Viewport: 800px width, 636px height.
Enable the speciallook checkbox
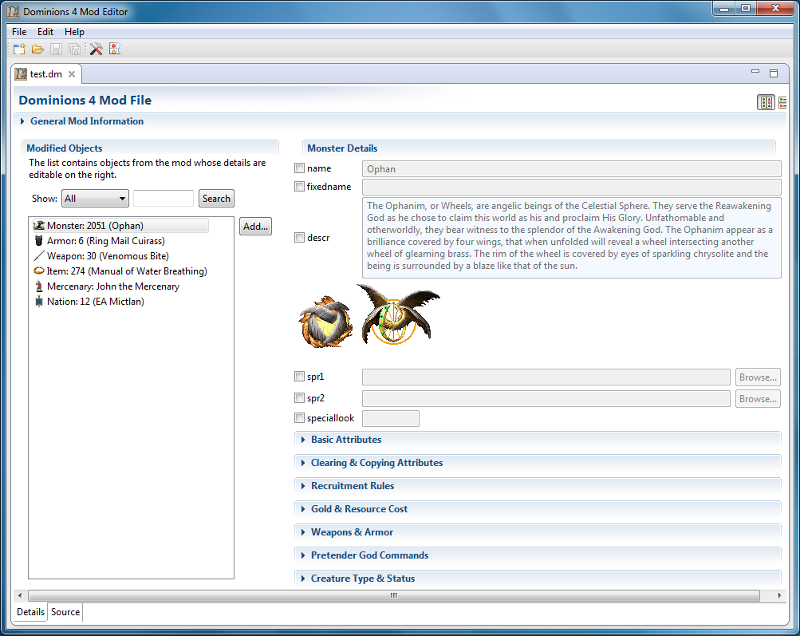pyautogui.click(x=299, y=418)
